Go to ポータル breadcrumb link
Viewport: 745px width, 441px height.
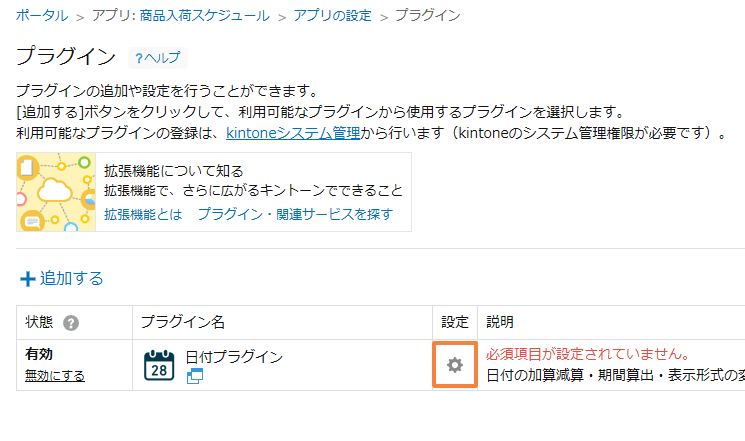(42, 16)
